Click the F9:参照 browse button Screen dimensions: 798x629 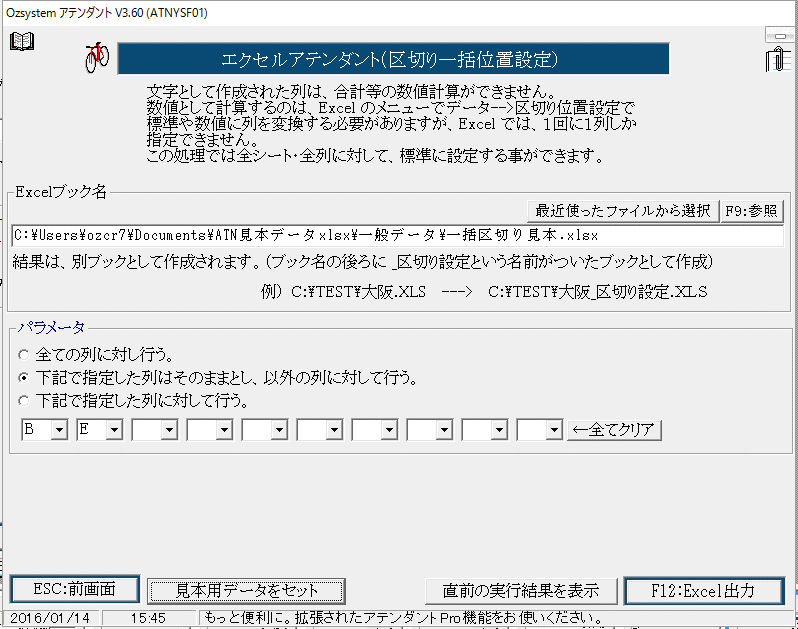[x=751, y=211]
